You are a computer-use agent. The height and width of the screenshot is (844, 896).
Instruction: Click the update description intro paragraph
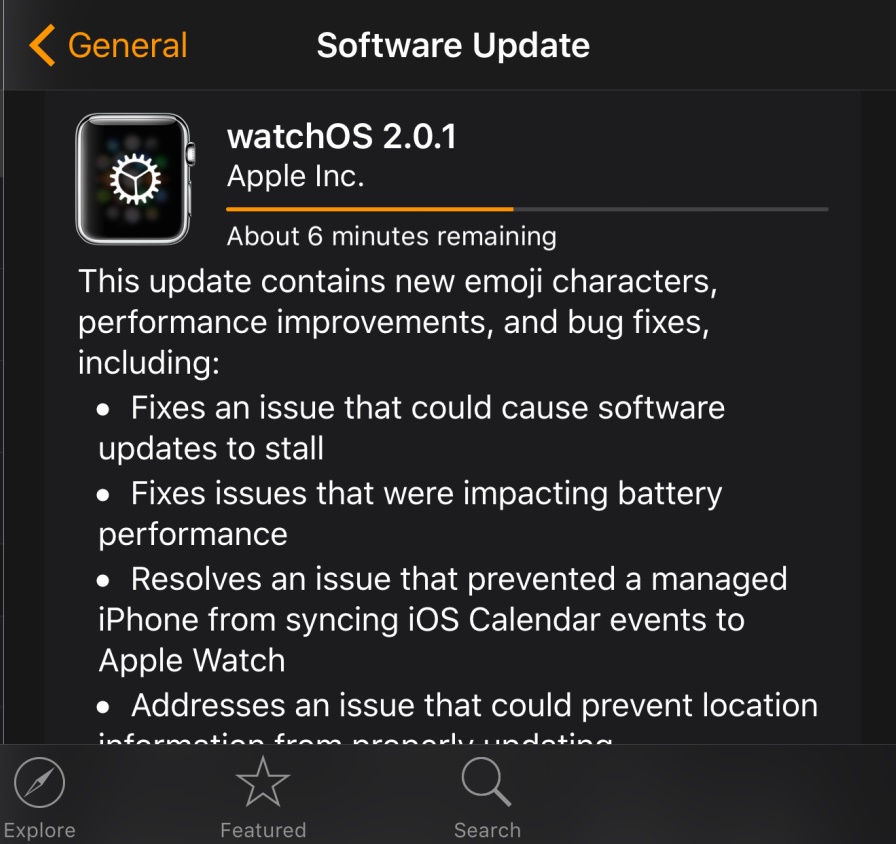398,322
